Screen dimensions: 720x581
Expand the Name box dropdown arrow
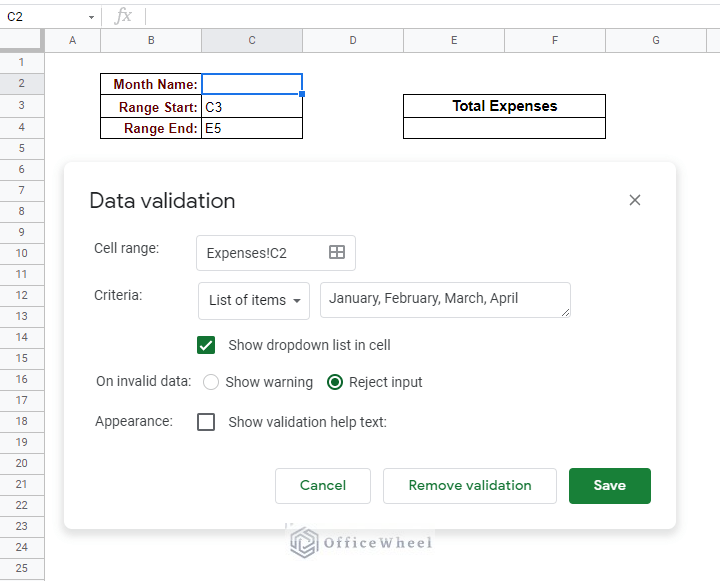coord(91,17)
